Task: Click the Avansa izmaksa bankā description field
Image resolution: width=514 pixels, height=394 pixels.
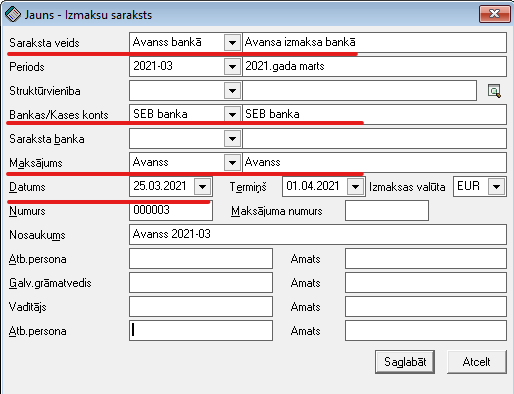Action: click(x=375, y=43)
